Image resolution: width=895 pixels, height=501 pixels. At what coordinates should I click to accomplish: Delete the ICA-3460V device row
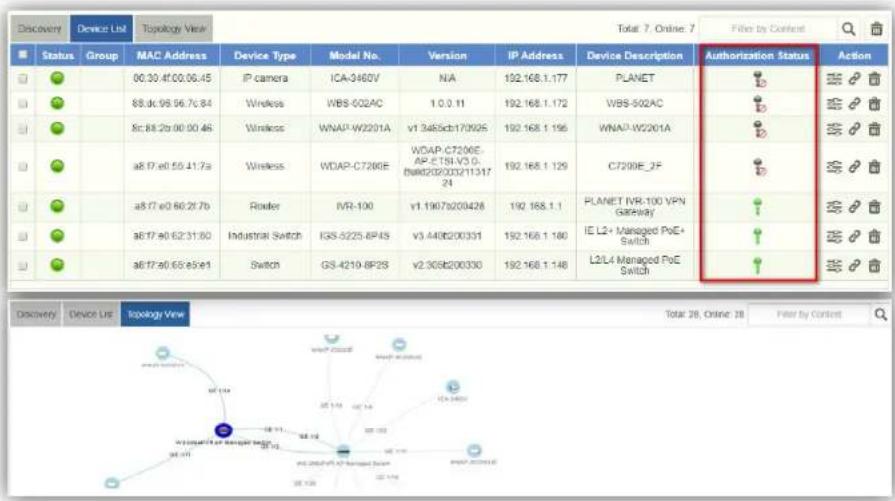[x=874, y=79]
